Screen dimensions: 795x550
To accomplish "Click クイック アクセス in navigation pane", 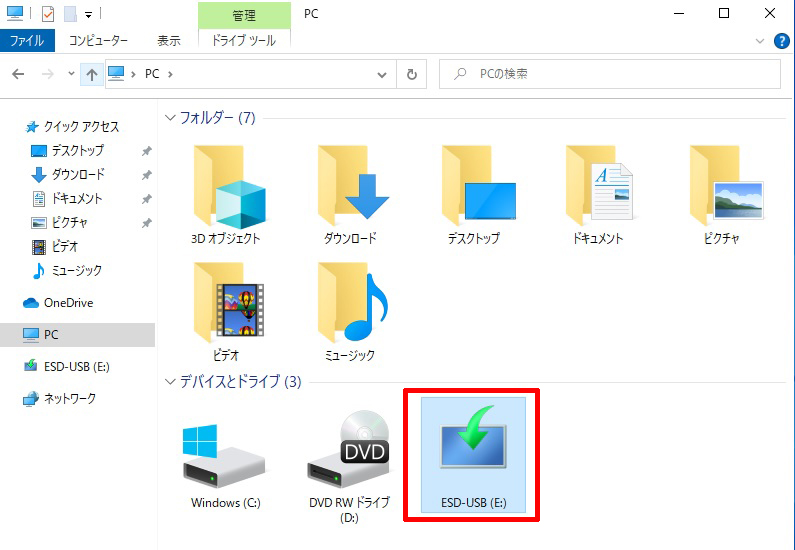I will [x=81, y=126].
